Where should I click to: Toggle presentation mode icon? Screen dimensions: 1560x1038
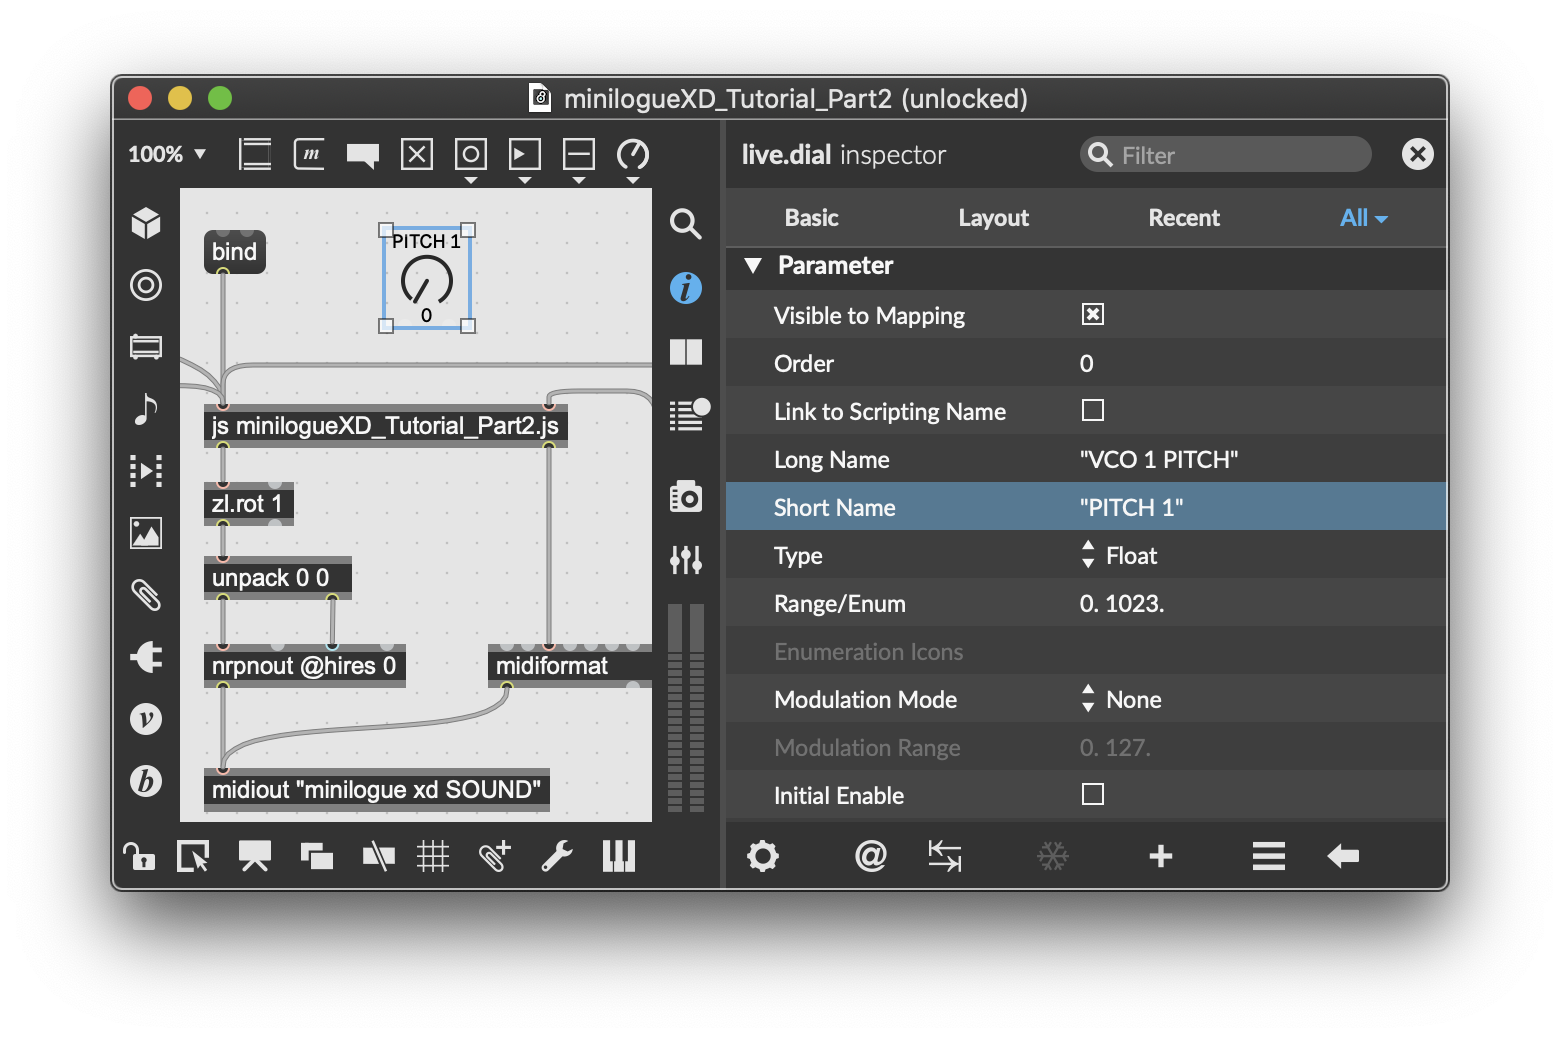255,856
